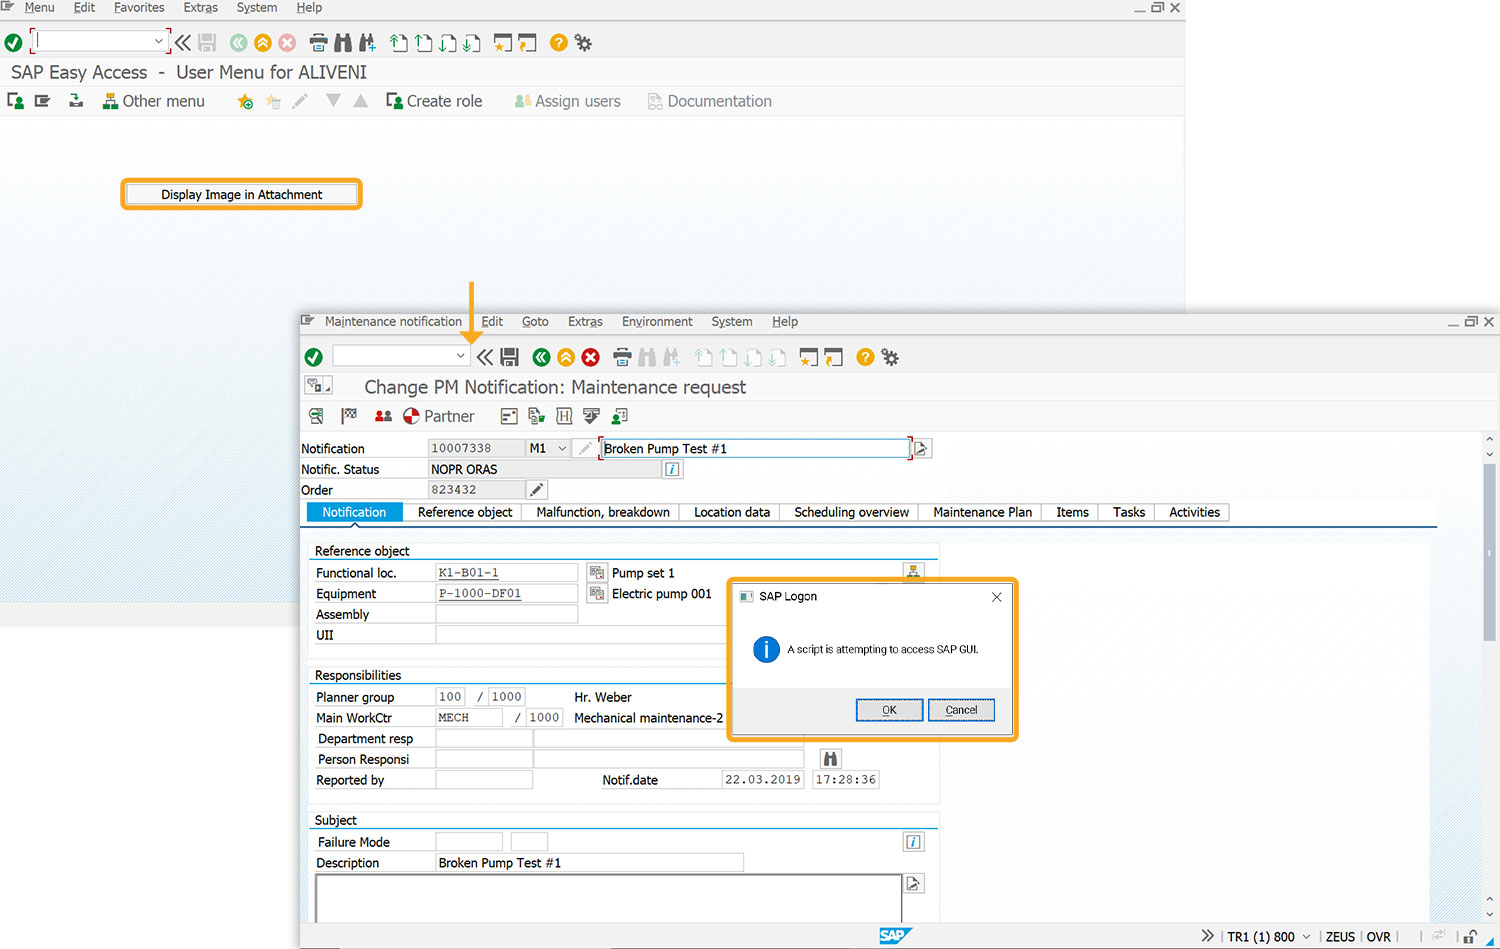Click the vertical scrollbar of notification window

[1489, 552]
